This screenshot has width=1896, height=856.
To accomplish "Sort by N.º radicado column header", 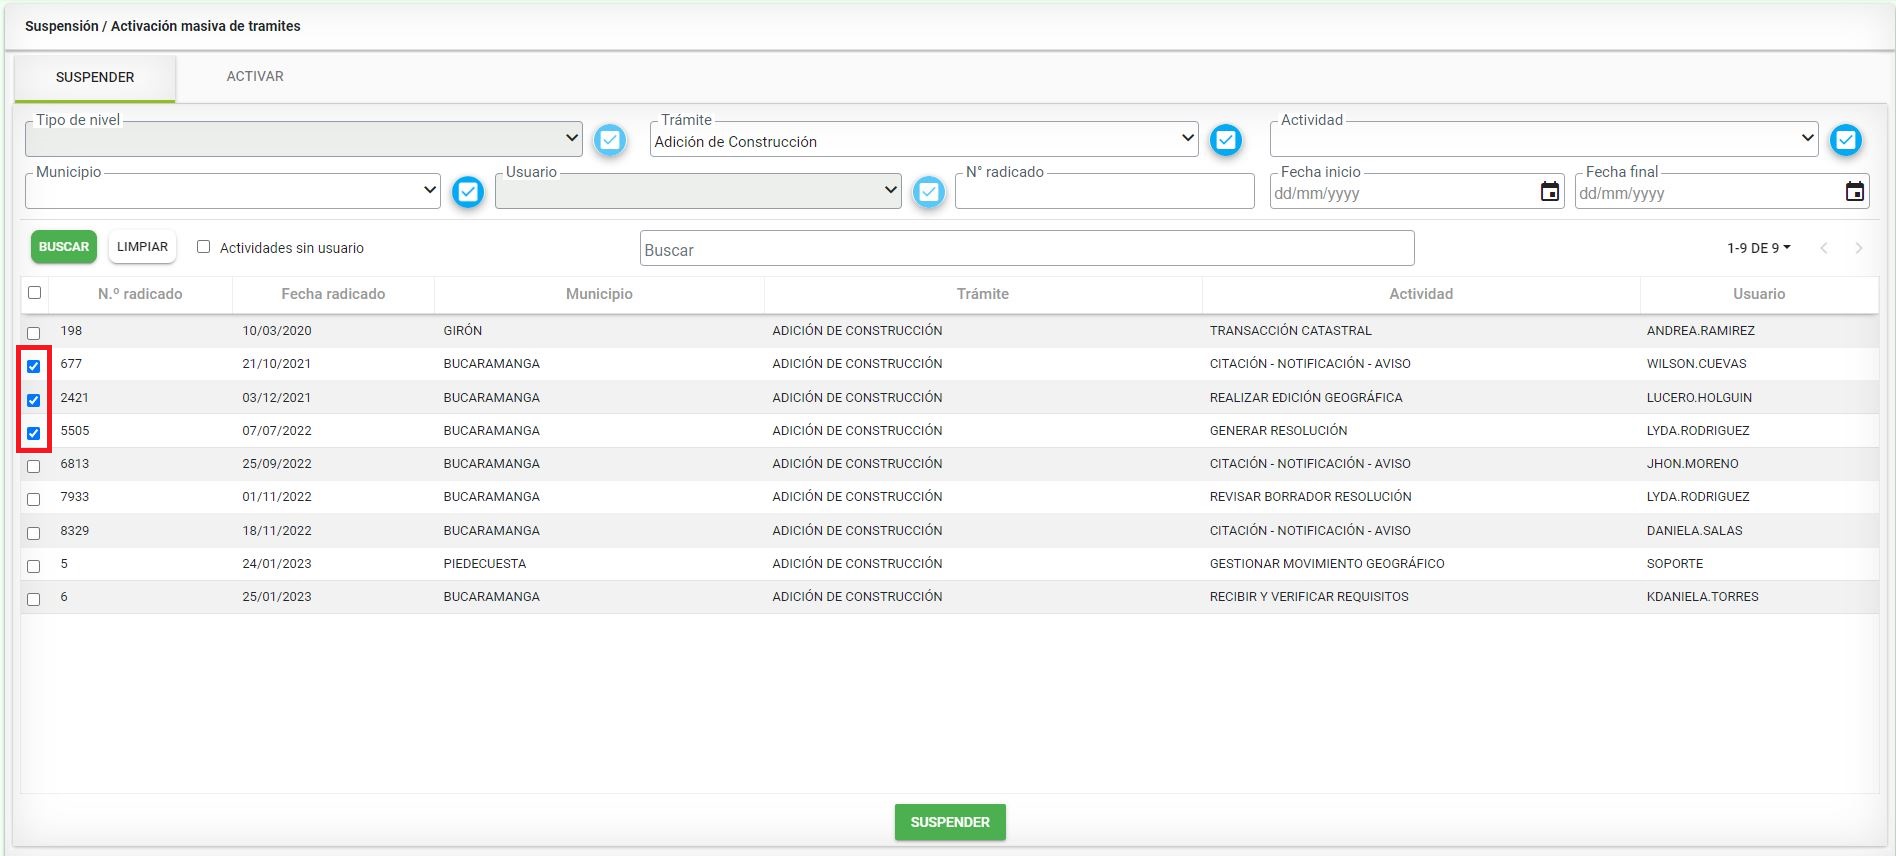I will tap(140, 294).
